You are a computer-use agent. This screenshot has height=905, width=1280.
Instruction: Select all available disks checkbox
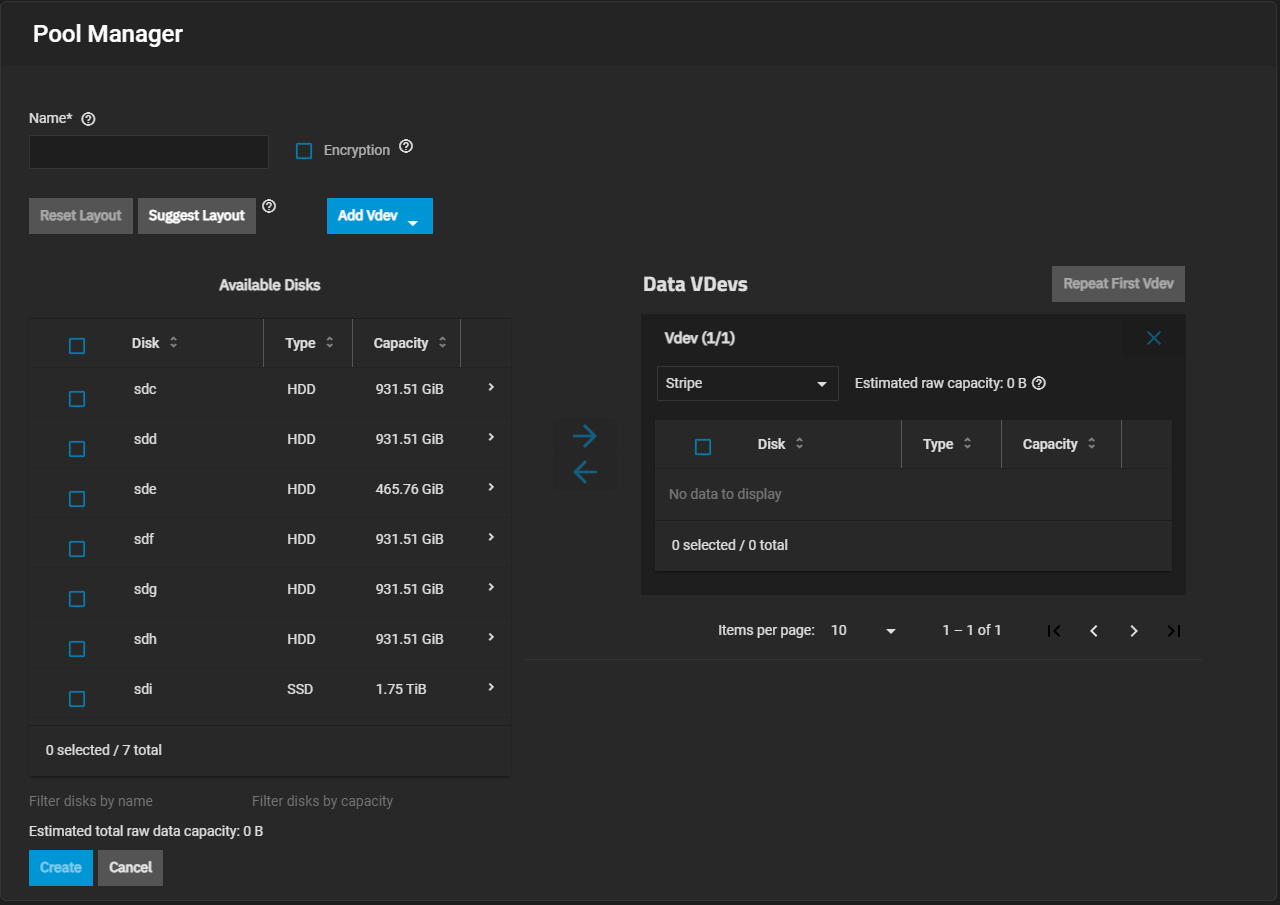click(x=77, y=346)
